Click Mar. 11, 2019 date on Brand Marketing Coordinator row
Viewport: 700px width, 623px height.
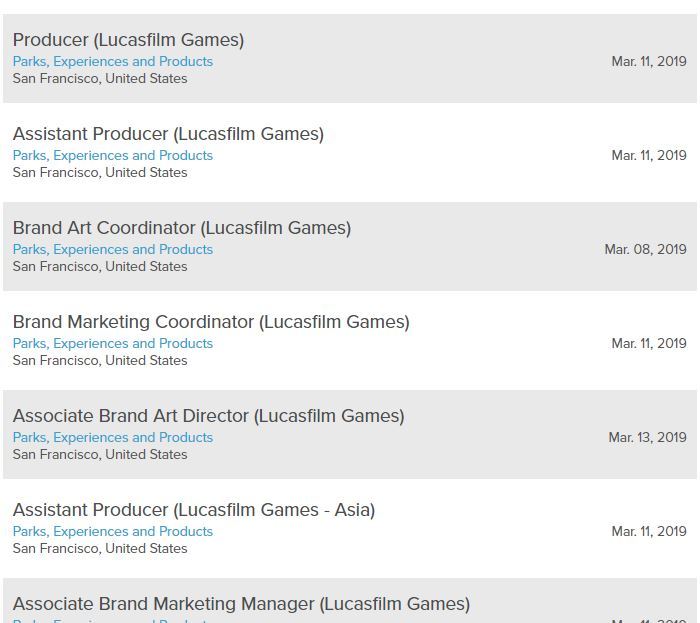[x=649, y=344]
